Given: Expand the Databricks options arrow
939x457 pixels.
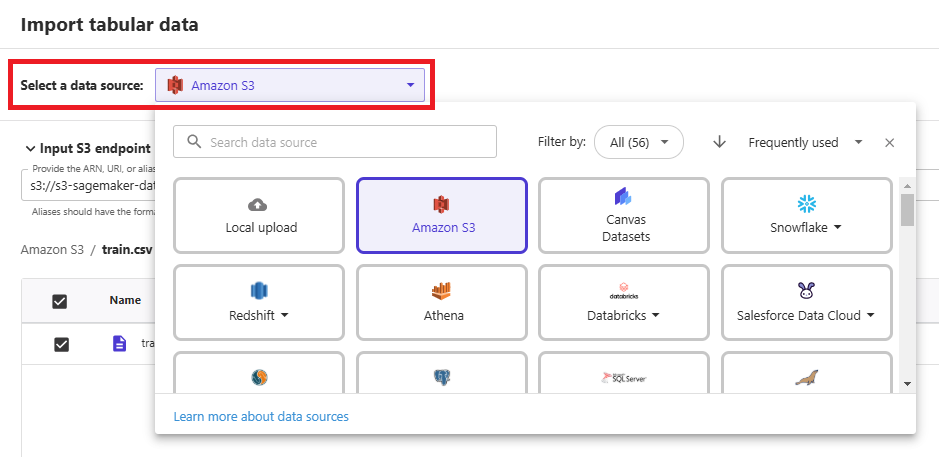Looking at the screenshot, I should coord(655,315).
